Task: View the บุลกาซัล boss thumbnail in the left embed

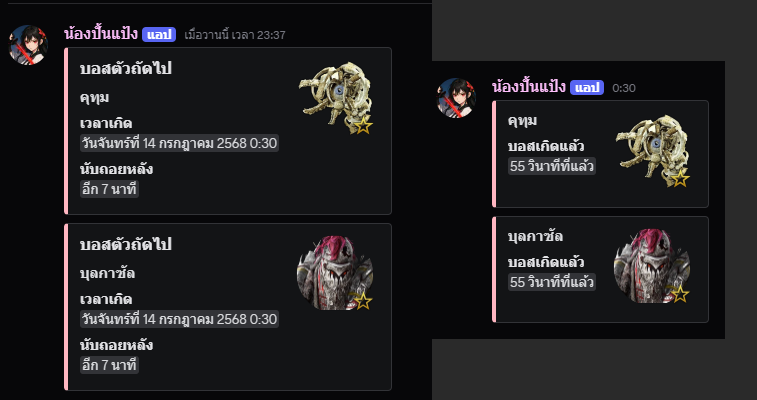Action: coord(335,273)
